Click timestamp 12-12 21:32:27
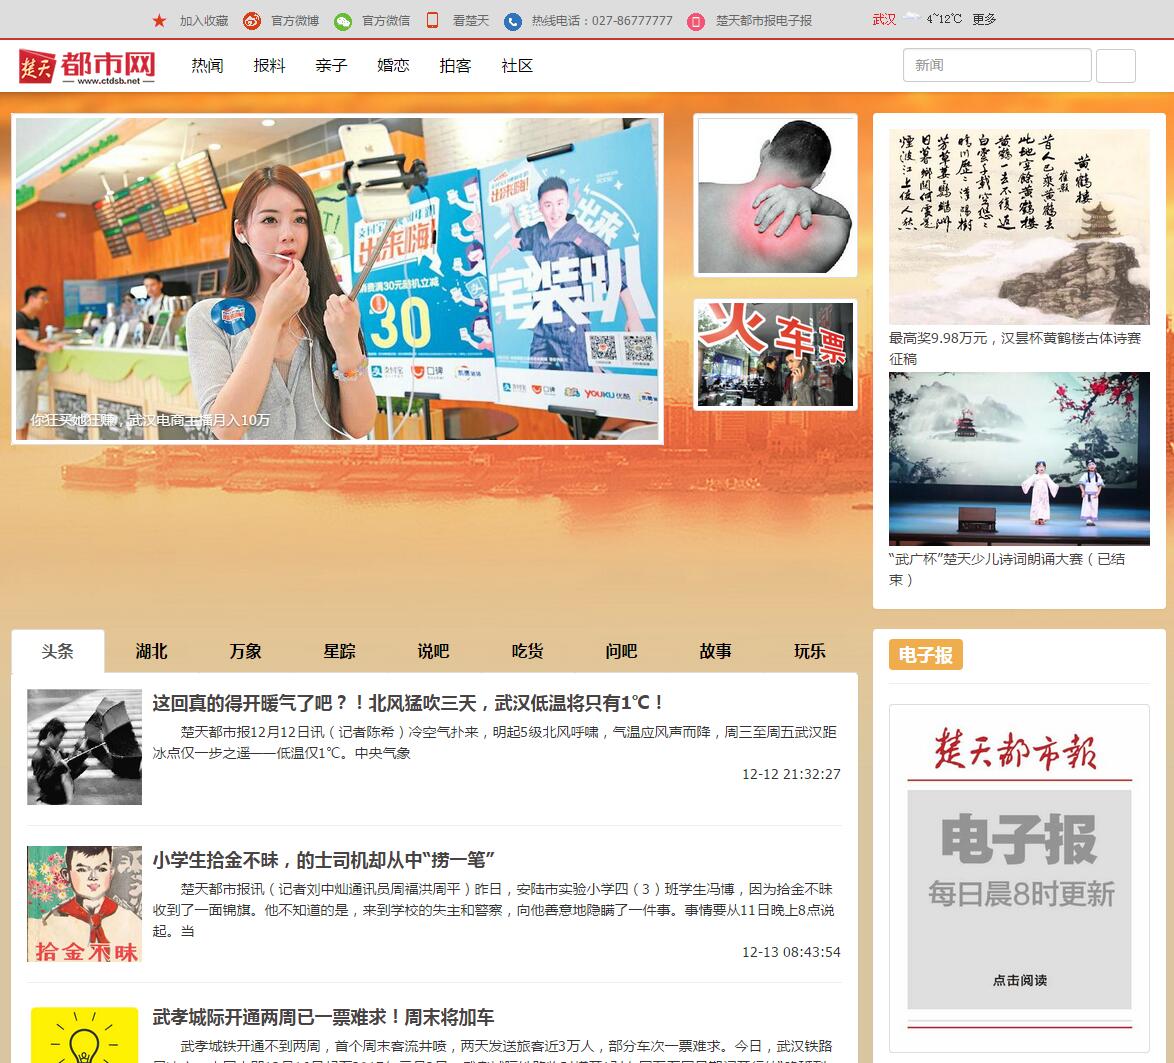1174x1063 pixels. click(x=791, y=774)
